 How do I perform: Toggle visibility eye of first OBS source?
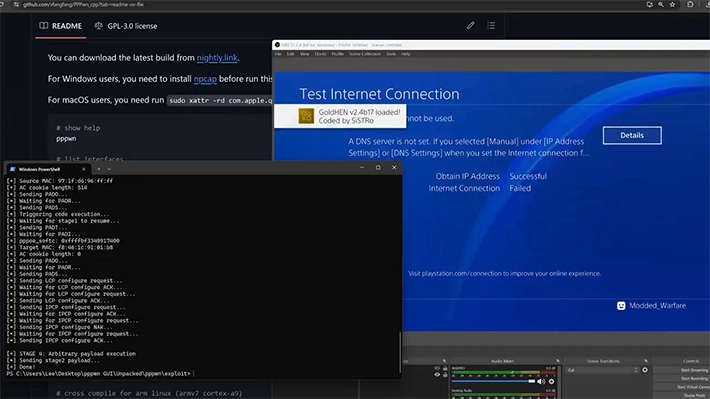tap(437, 369)
